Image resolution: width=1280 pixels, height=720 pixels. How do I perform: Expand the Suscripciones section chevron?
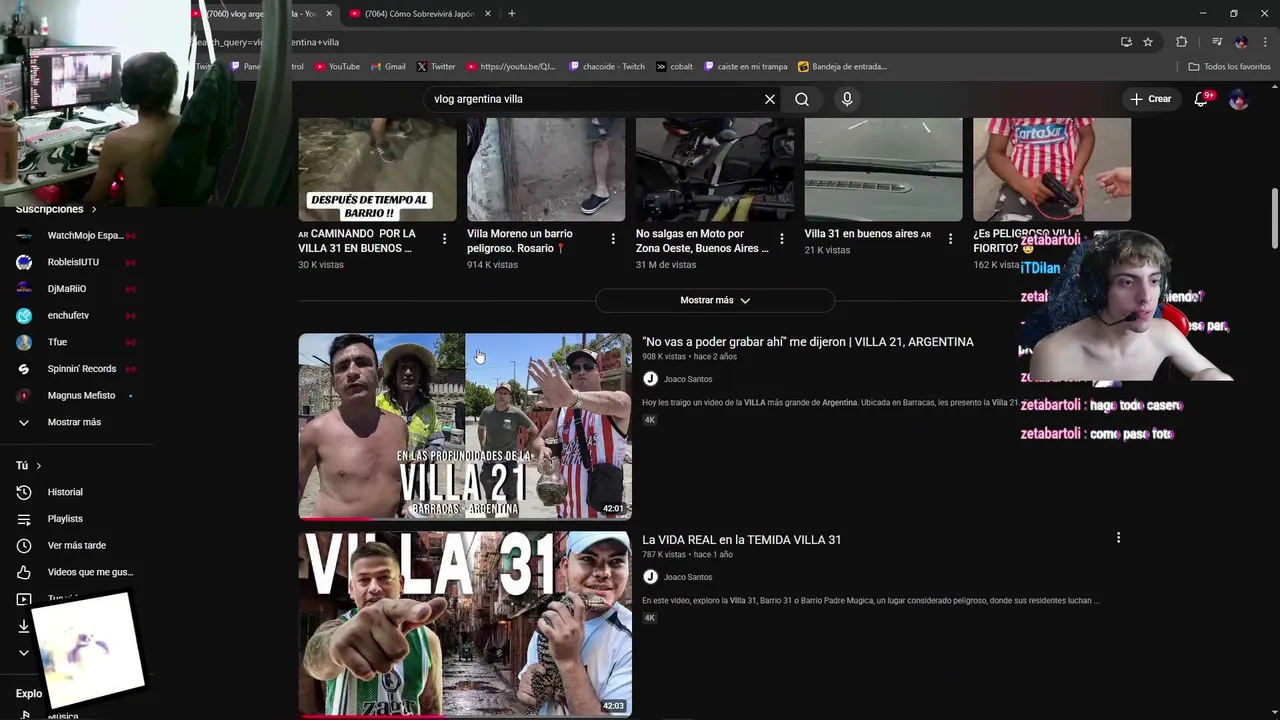pos(94,209)
